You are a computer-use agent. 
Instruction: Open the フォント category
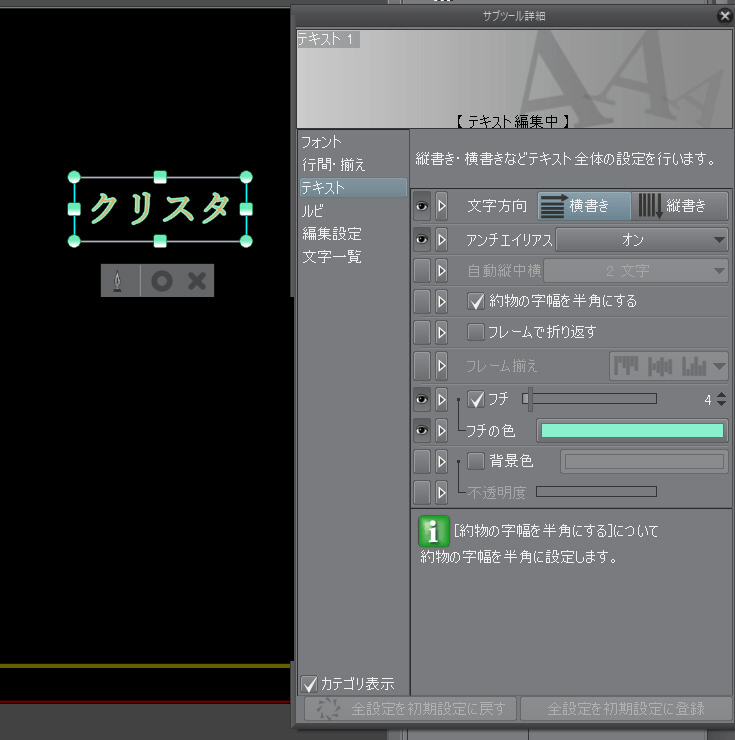tap(322, 142)
